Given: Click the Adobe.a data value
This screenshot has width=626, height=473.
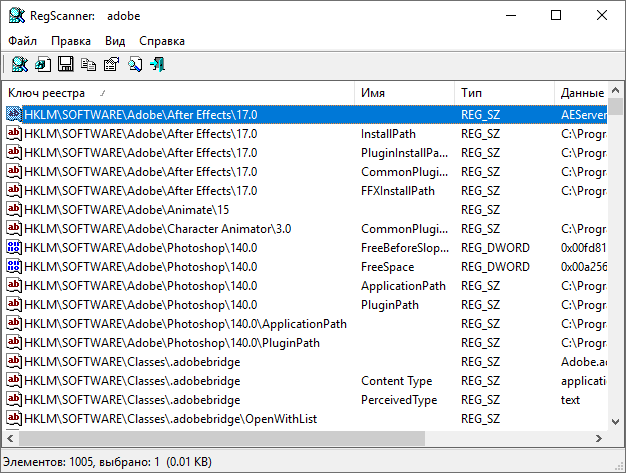Looking at the screenshot, I should tap(584, 362).
